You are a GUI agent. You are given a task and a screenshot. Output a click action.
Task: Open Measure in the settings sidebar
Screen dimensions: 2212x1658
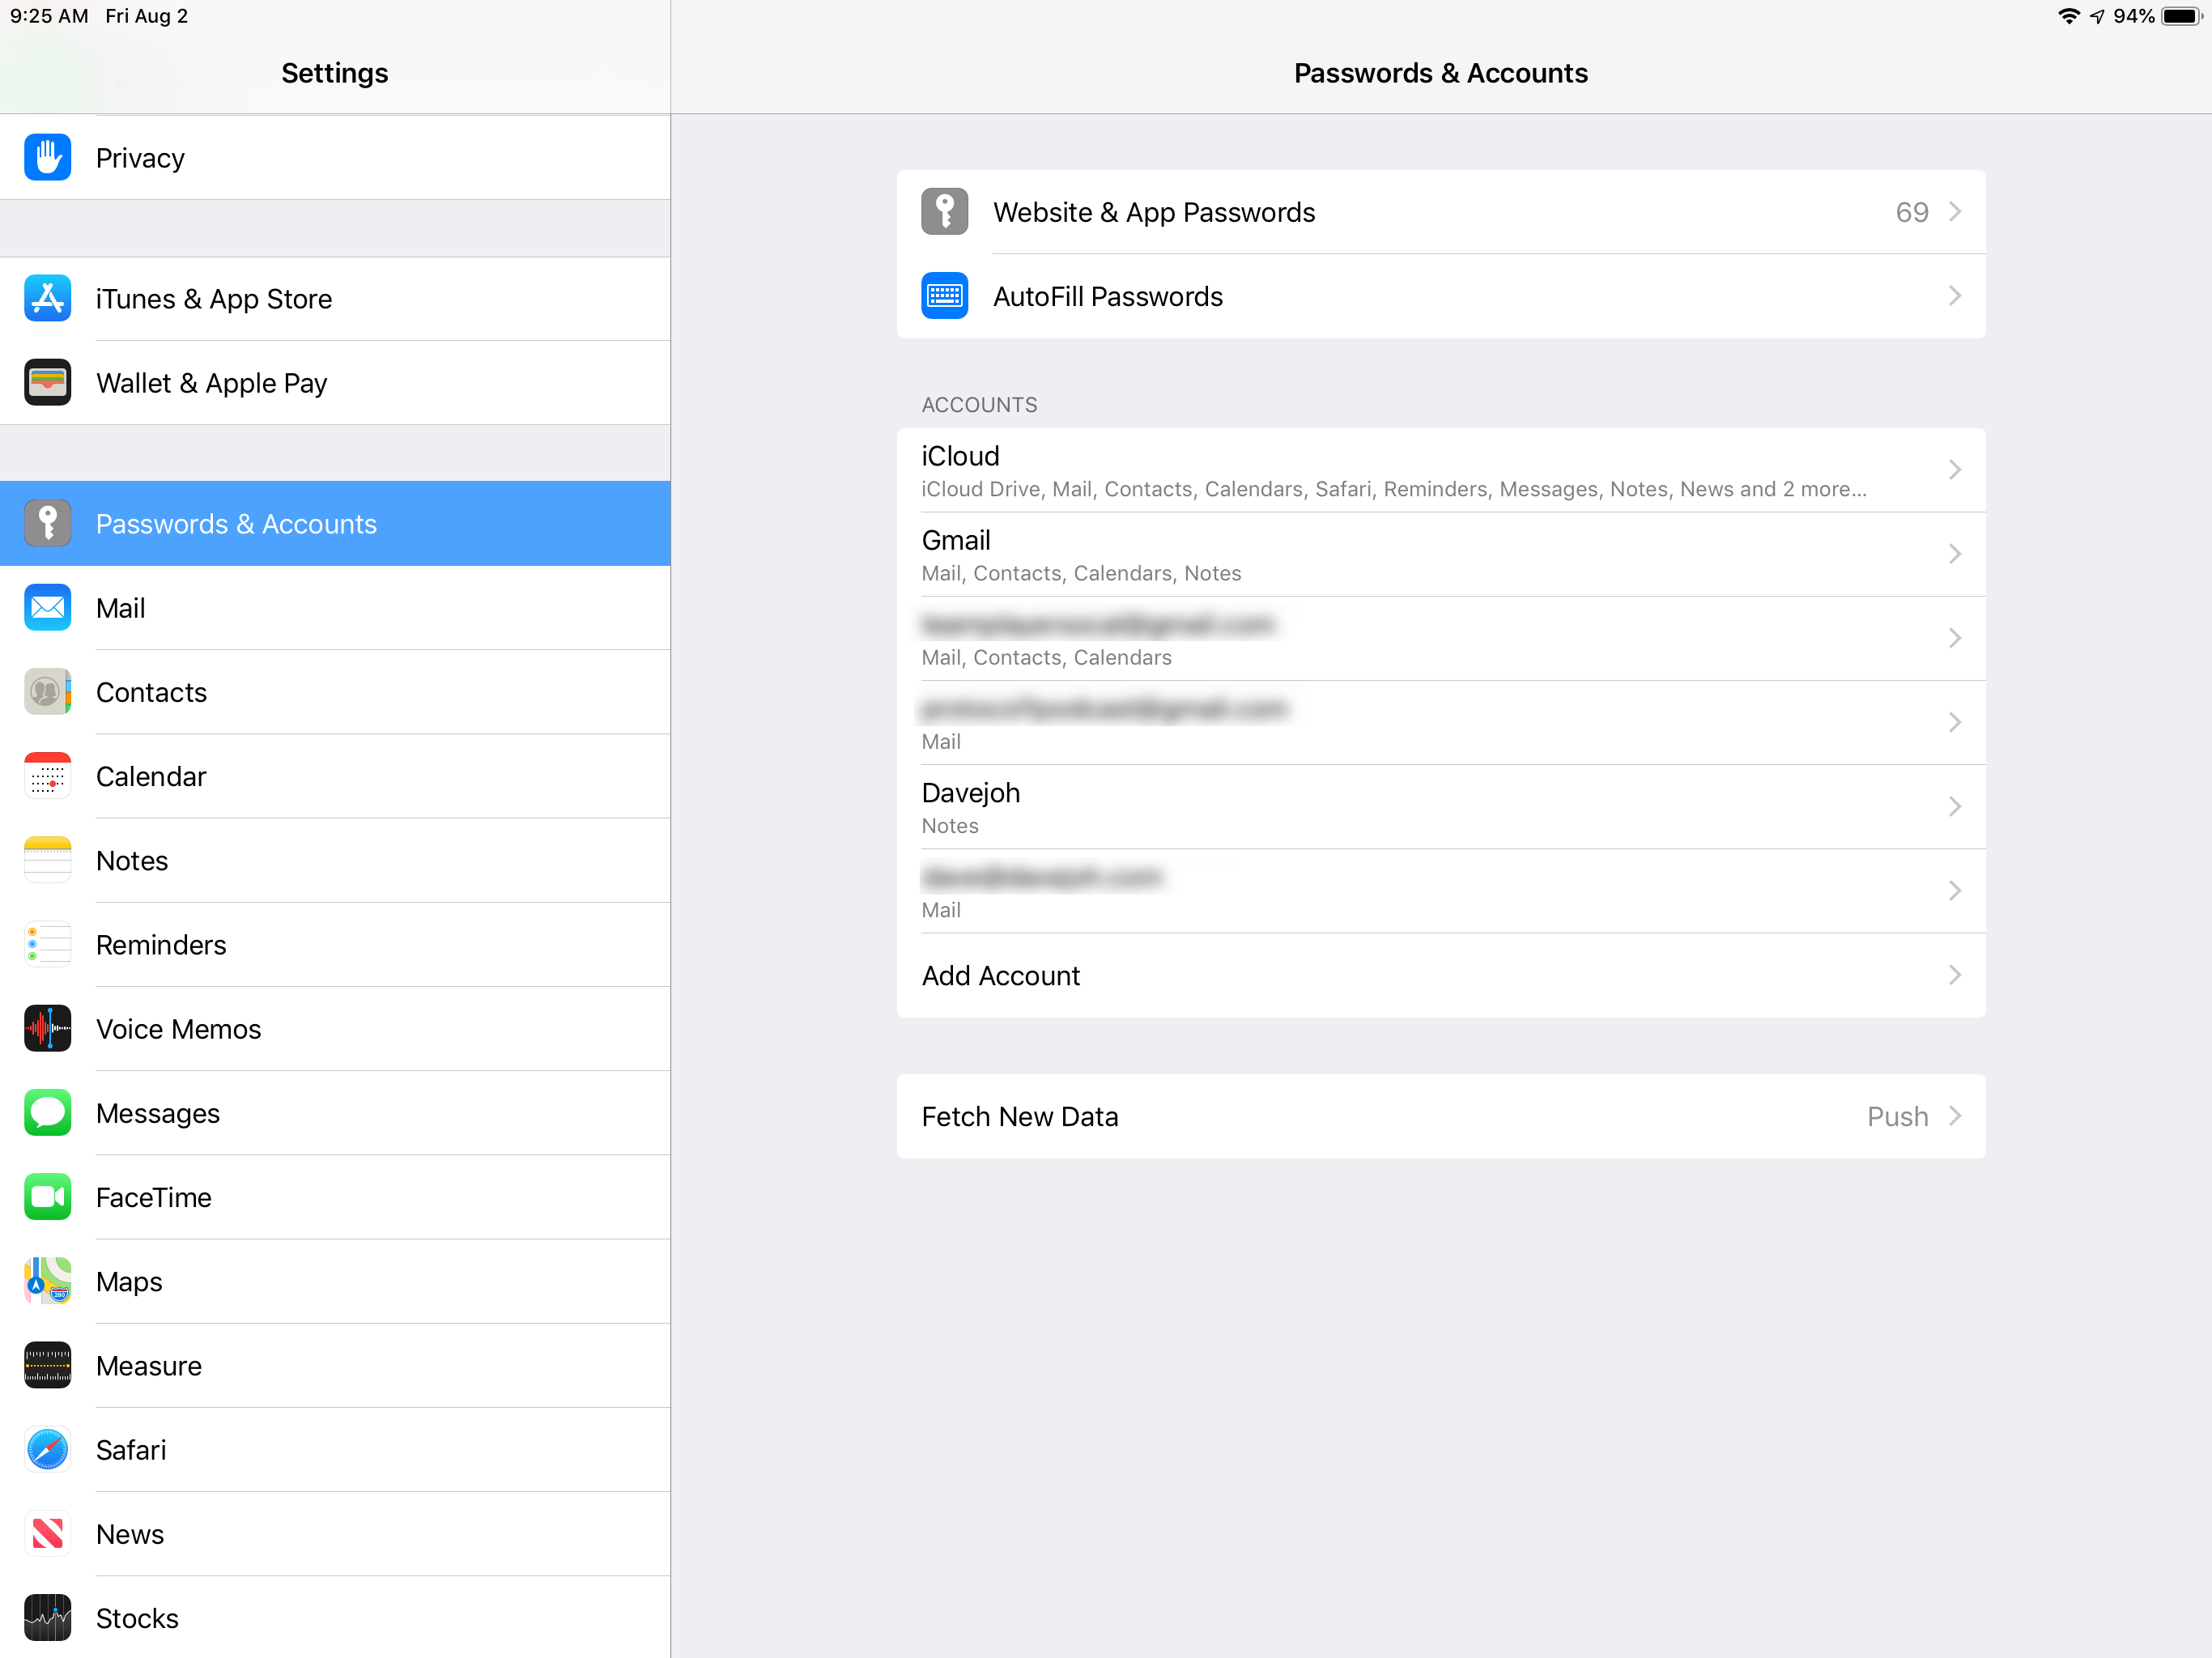point(335,1365)
